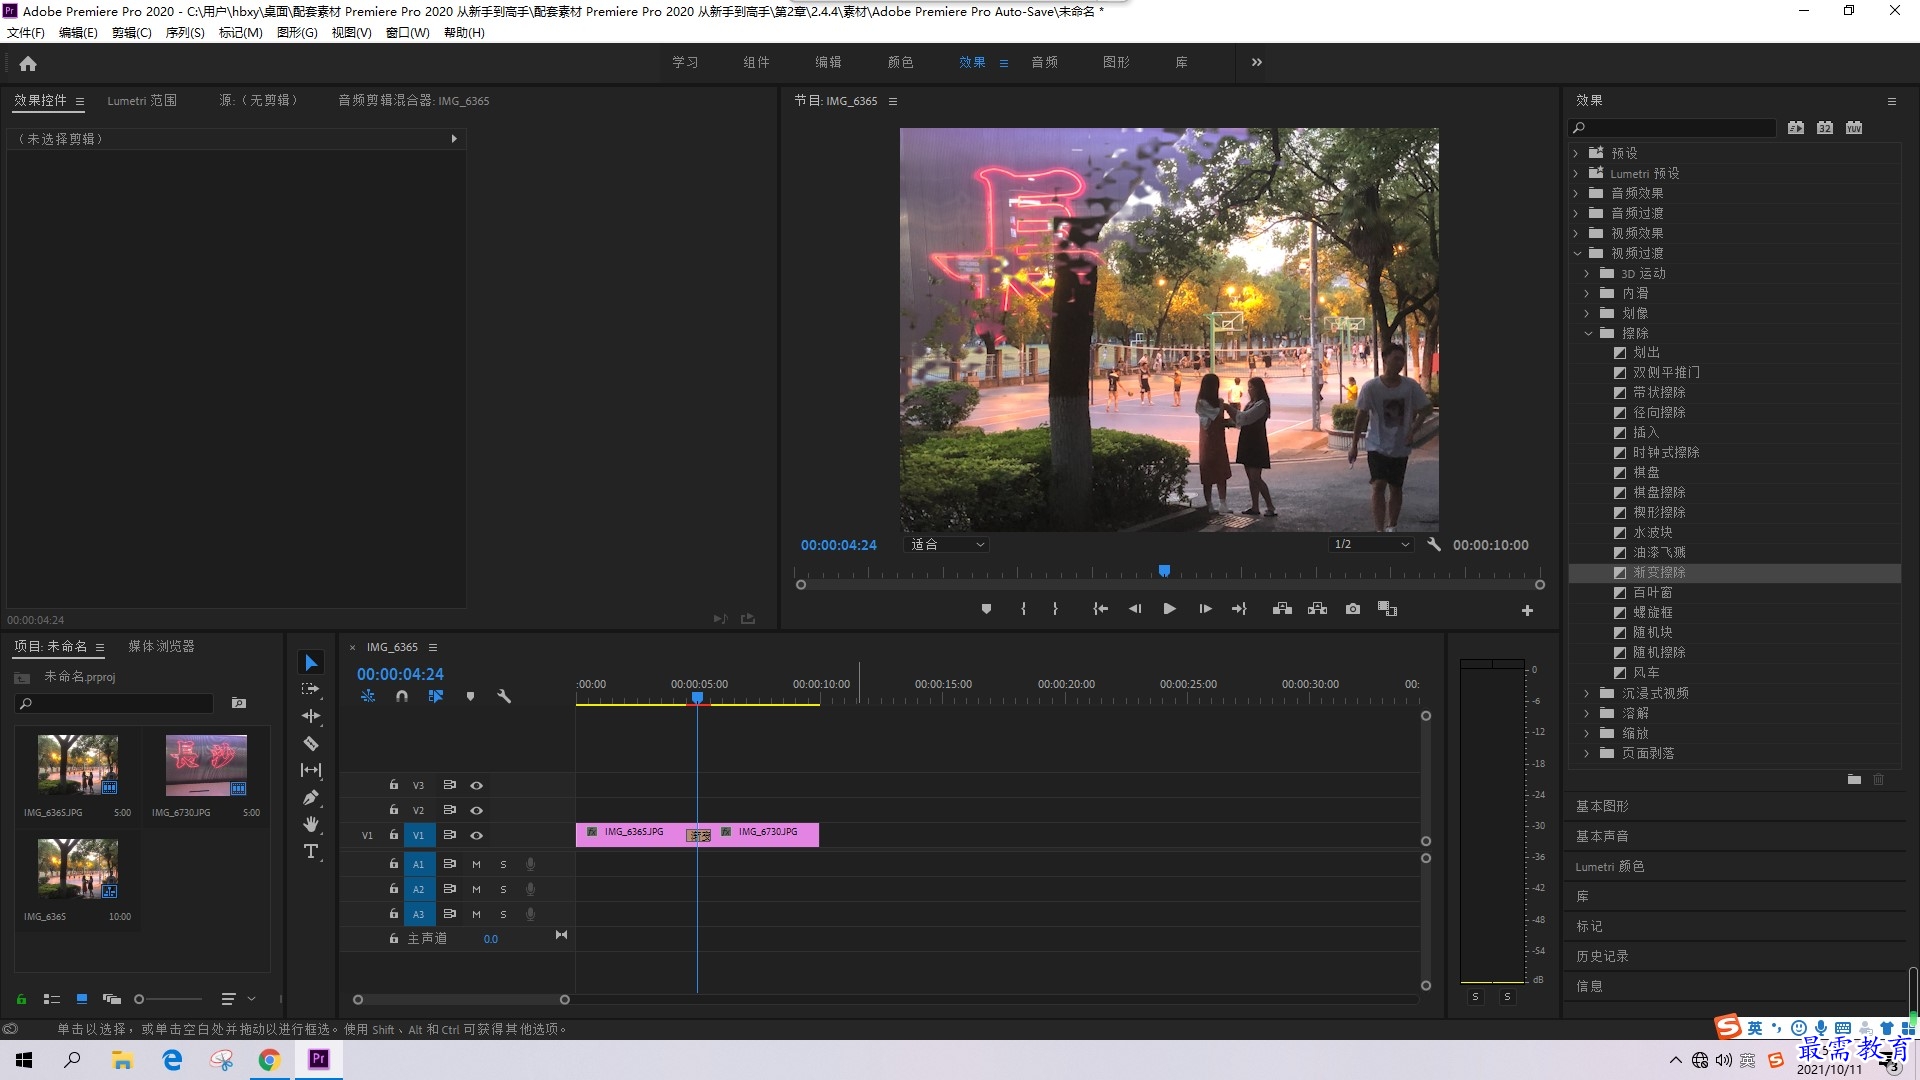This screenshot has width=1920, height=1080.
Task: Toggle linked selection in timeline
Action: pyautogui.click(x=436, y=696)
